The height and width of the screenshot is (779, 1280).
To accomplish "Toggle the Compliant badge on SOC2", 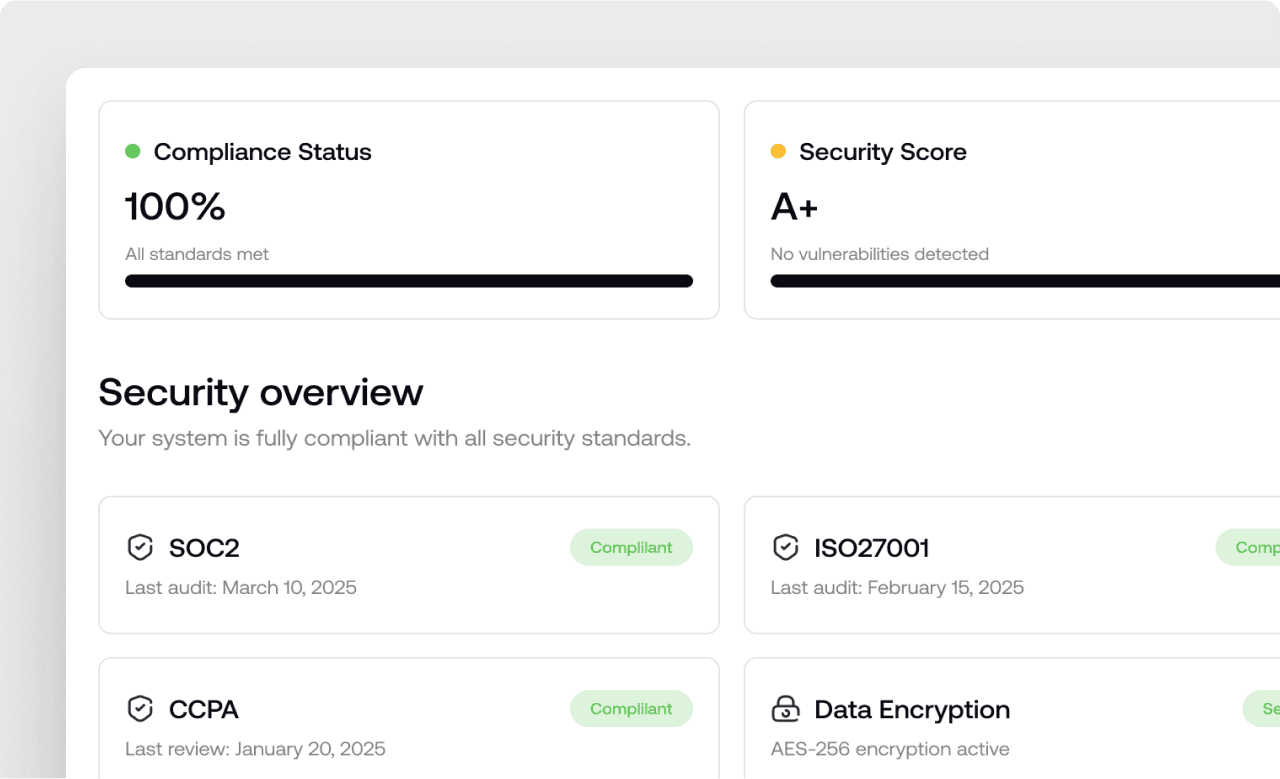I will pyautogui.click(x=631, y=547).
